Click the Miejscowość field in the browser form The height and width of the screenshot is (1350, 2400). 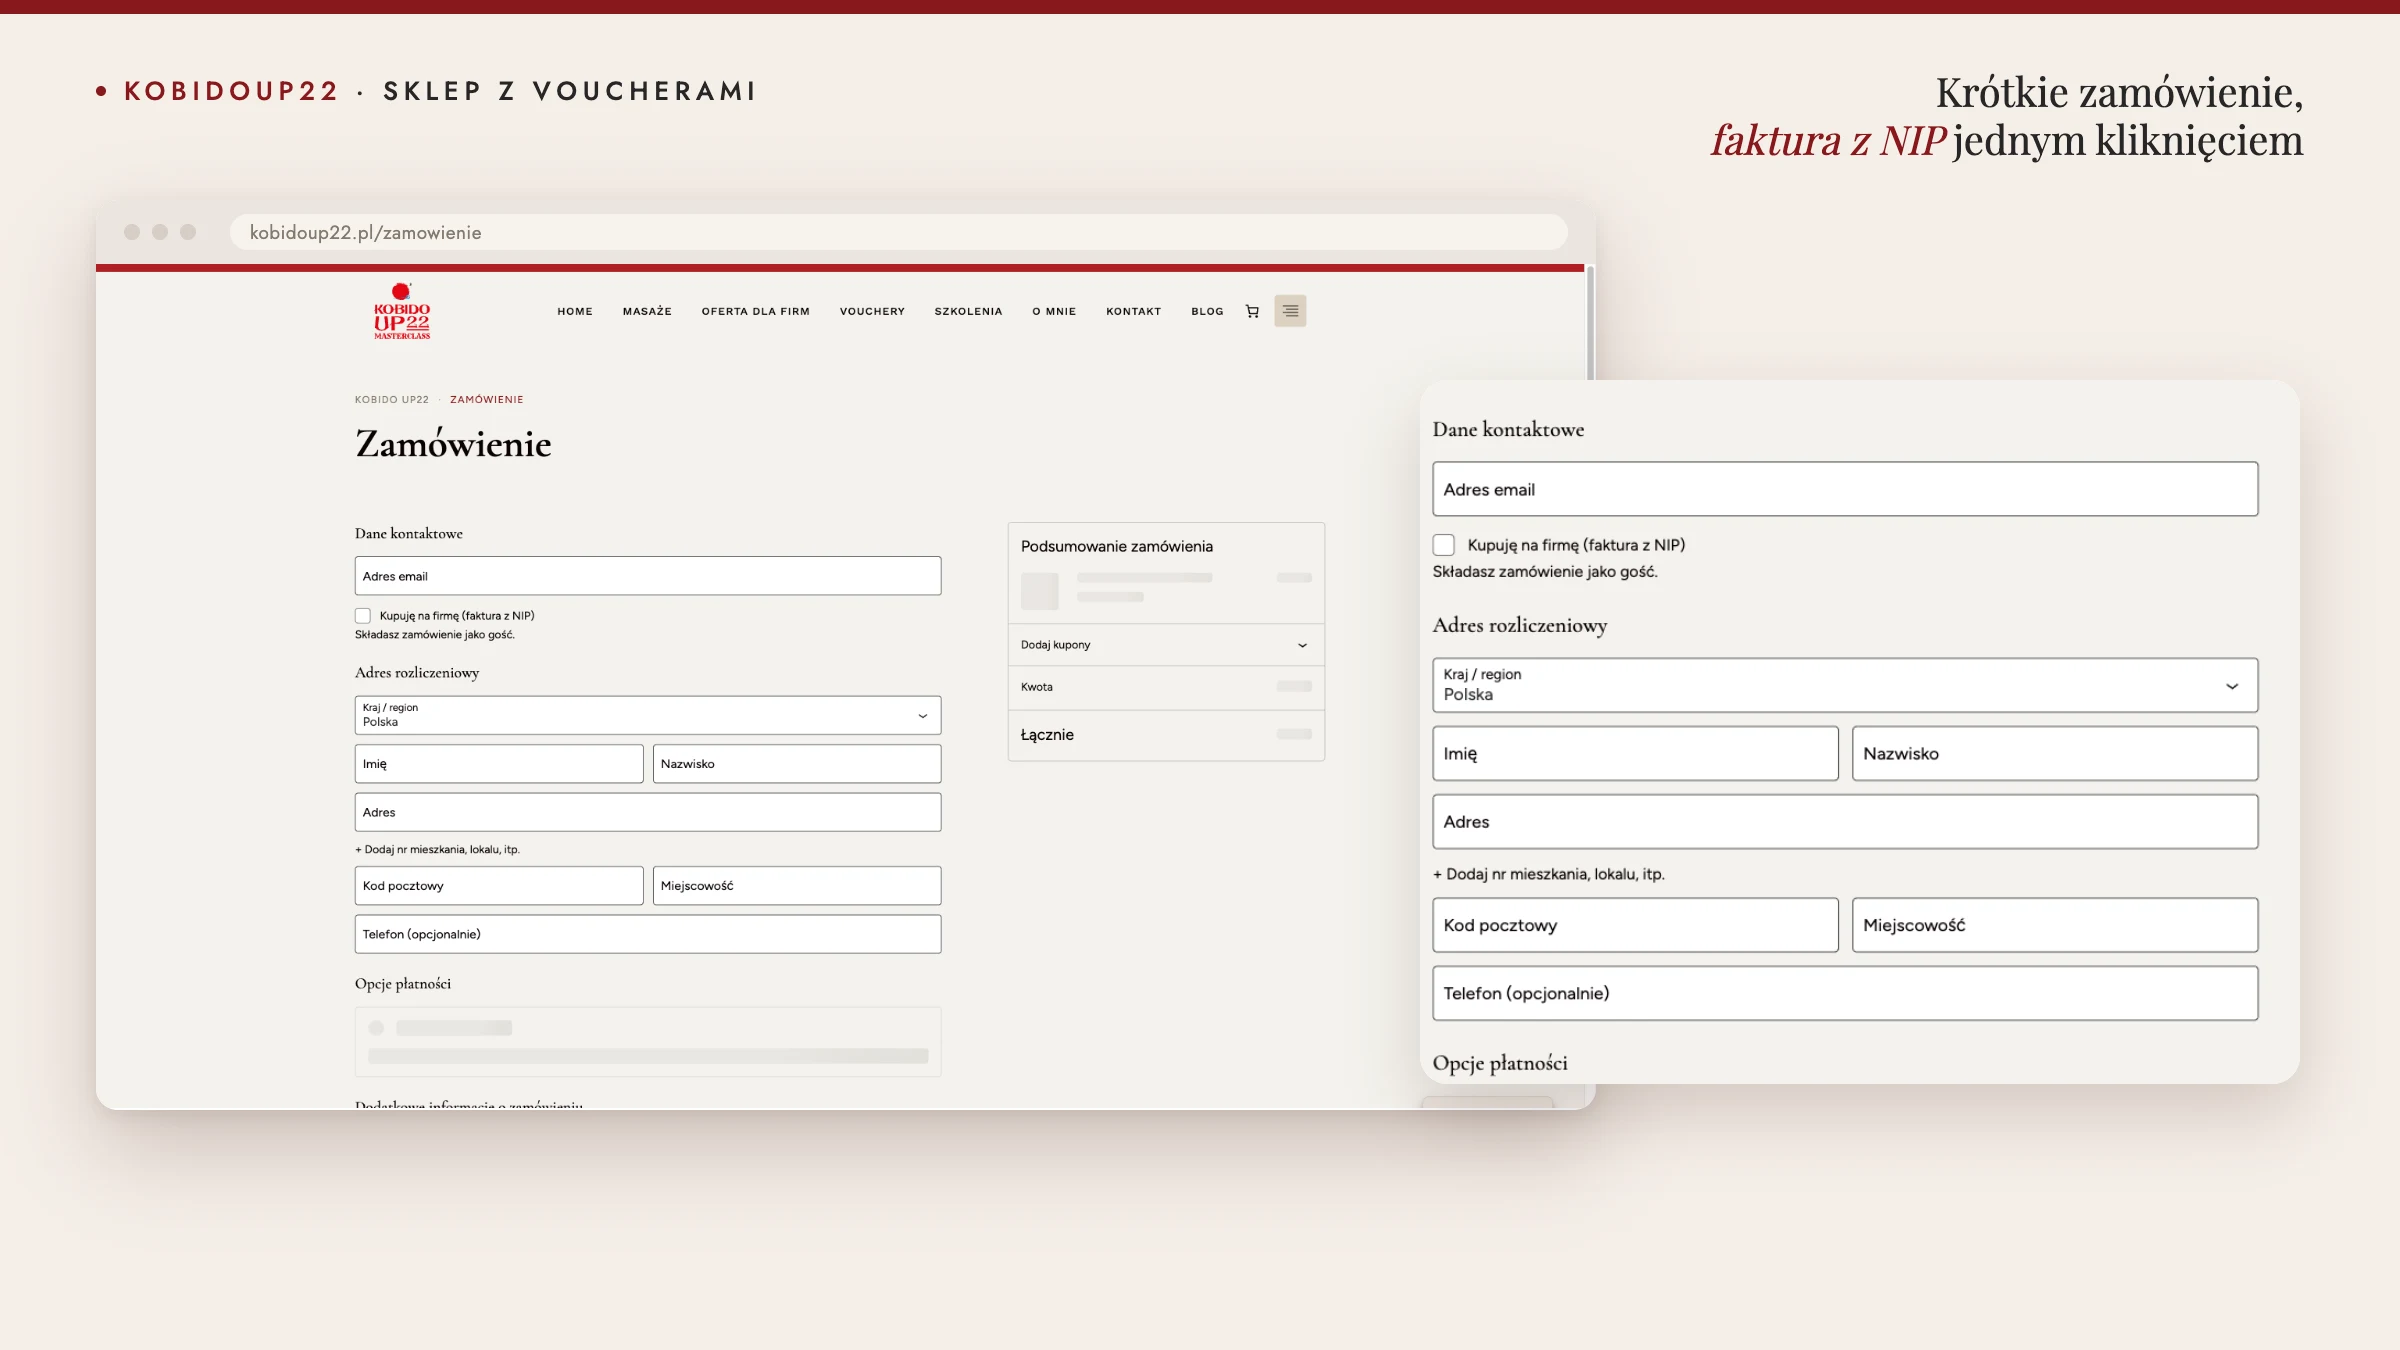pos(797,886)
